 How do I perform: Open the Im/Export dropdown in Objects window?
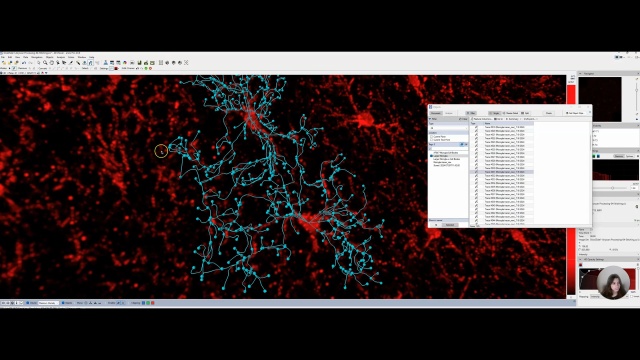click(x=531, y=119)
